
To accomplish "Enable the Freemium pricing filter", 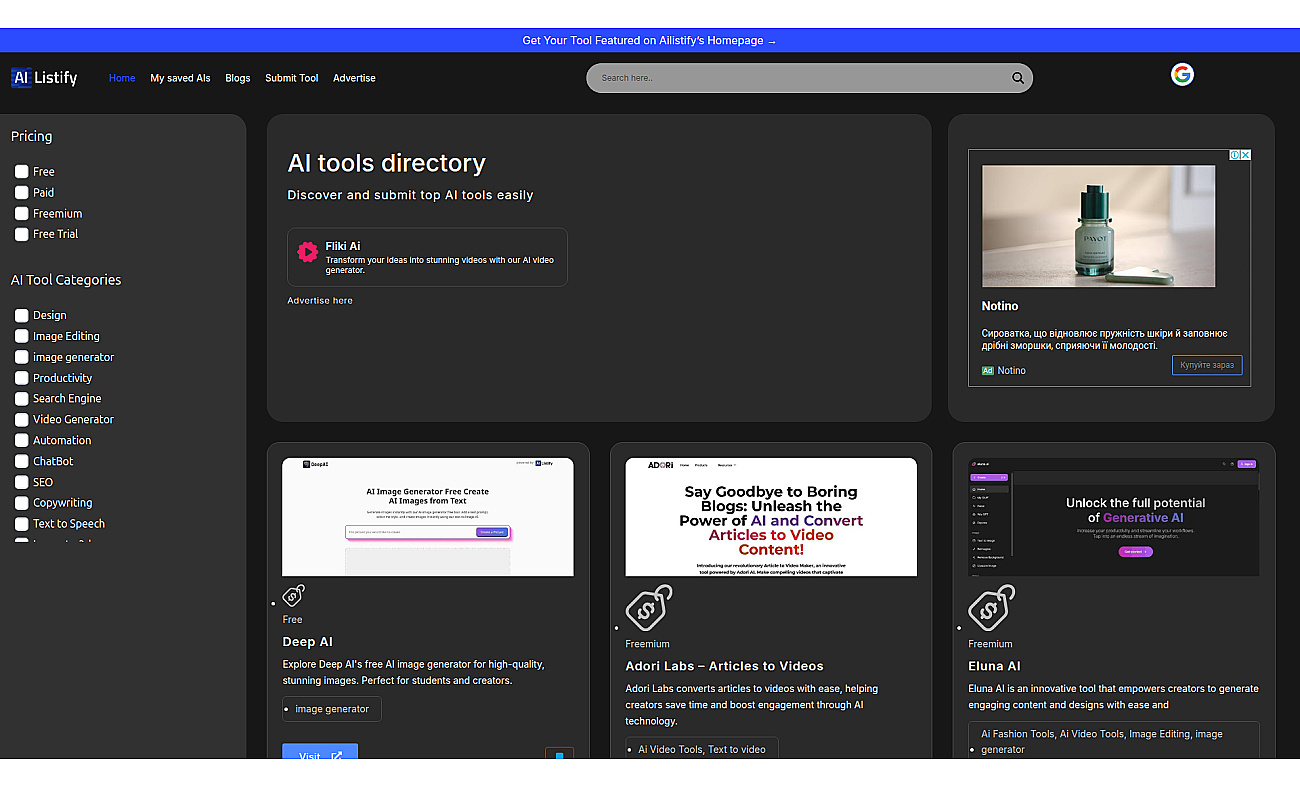I will coord(21,213).
